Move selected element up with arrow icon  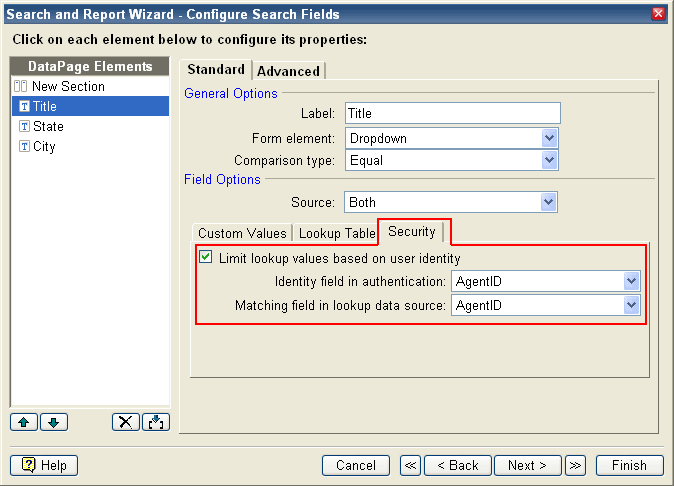coord(24,422)
